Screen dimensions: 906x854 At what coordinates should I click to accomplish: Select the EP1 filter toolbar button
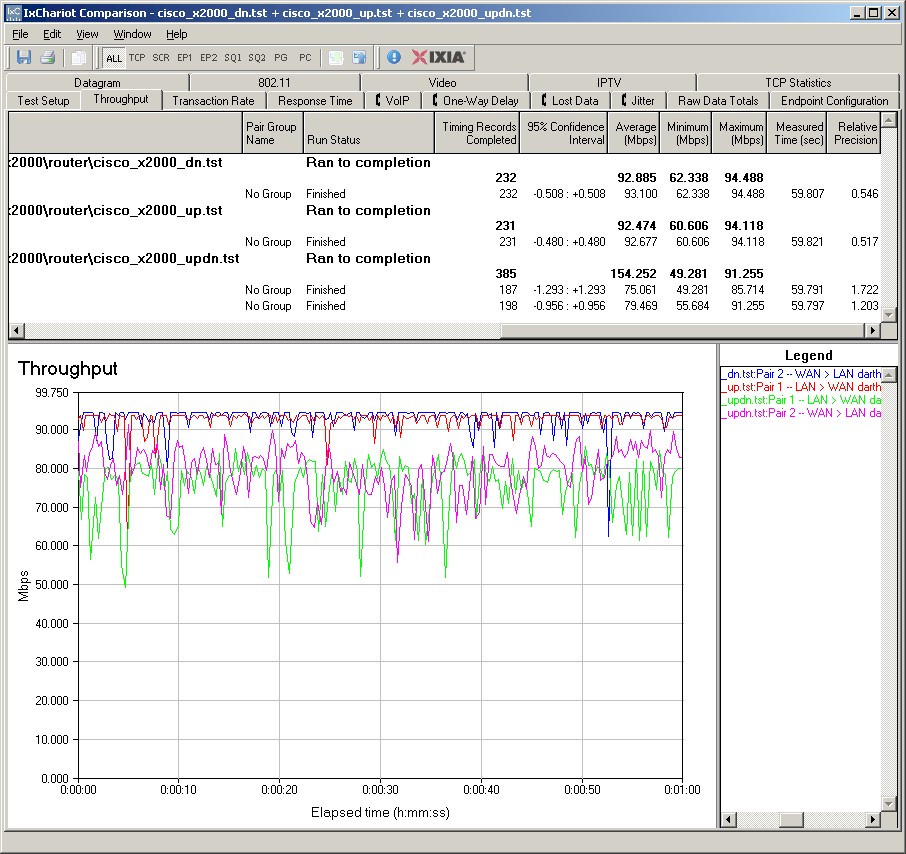(x=185, y=58)
